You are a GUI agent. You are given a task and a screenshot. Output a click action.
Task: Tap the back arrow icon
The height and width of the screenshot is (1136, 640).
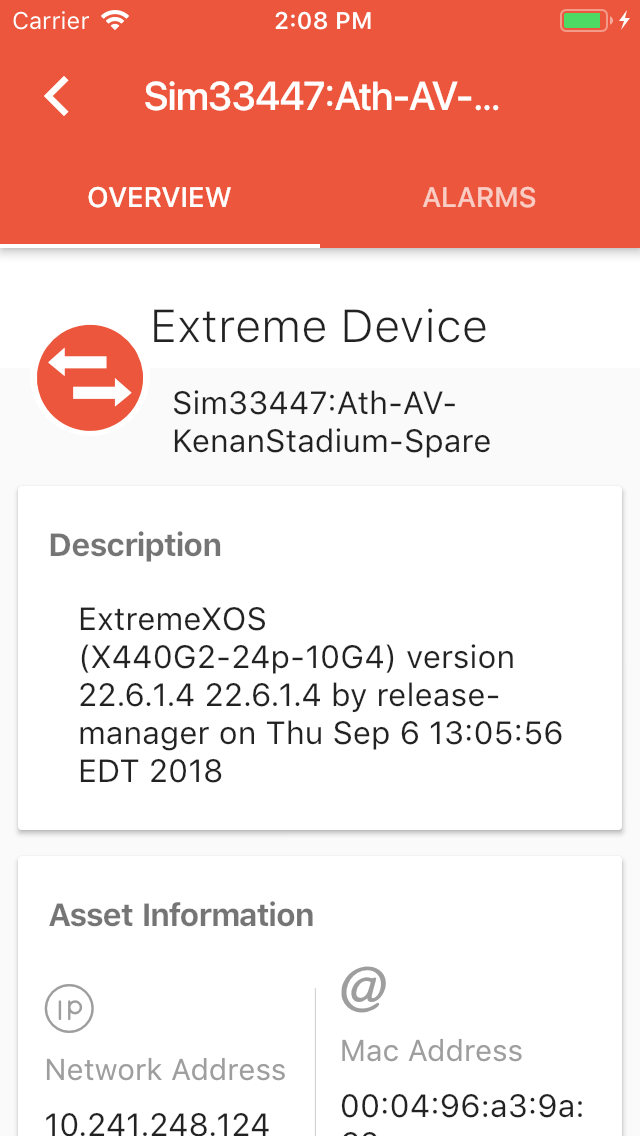pyautogui.click(x=57, y=96)
